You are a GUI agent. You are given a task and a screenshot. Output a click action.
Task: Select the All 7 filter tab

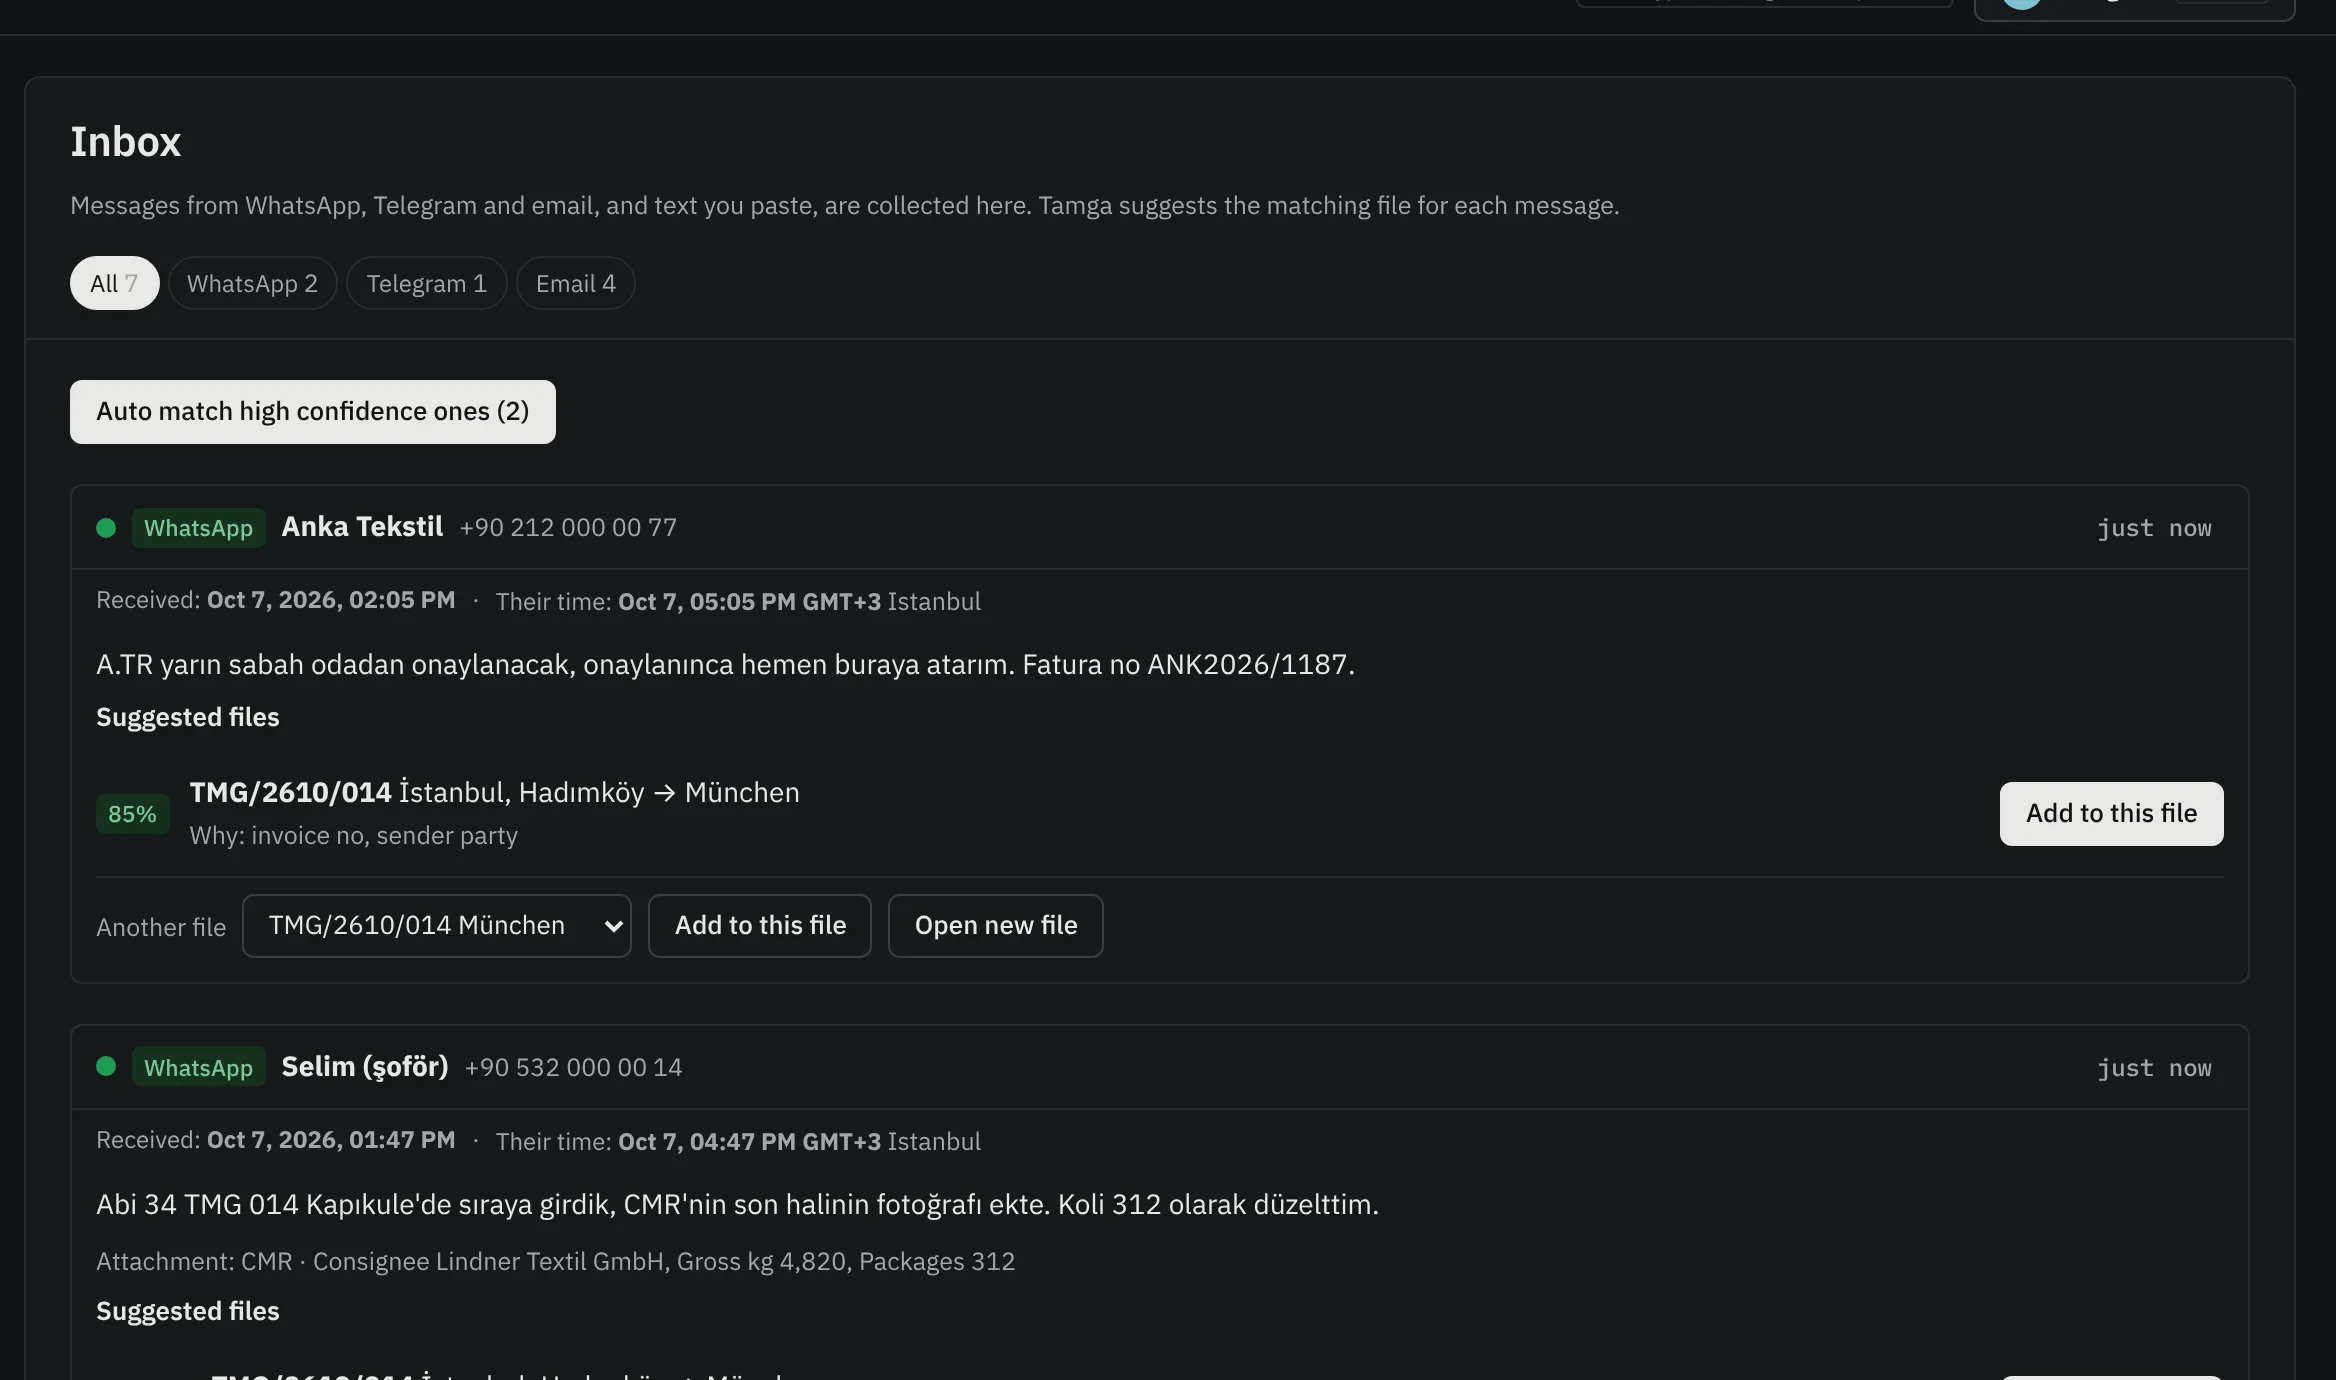pos(114,283)
